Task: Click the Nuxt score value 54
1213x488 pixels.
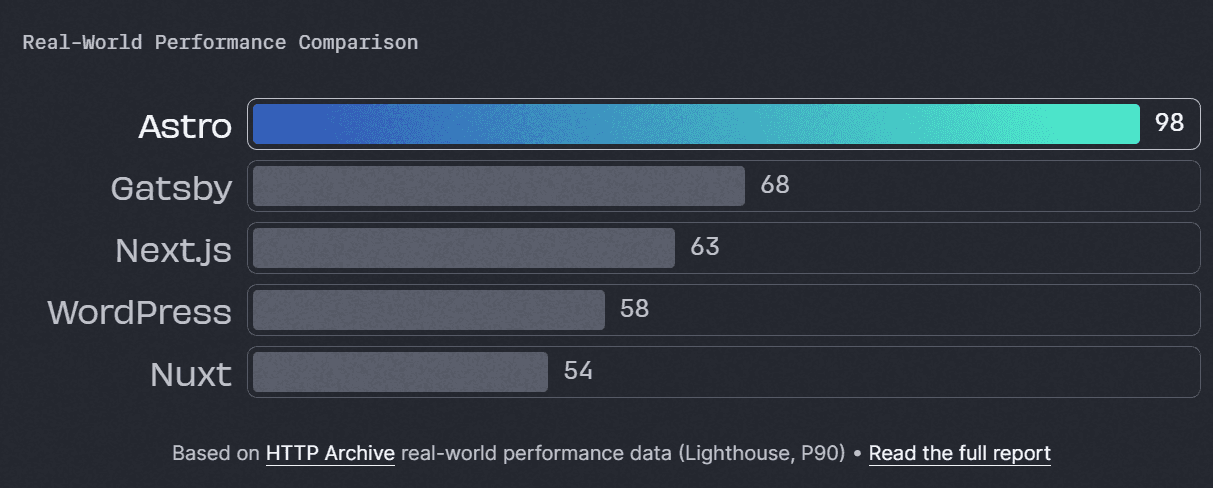Action: pos(578,371)
